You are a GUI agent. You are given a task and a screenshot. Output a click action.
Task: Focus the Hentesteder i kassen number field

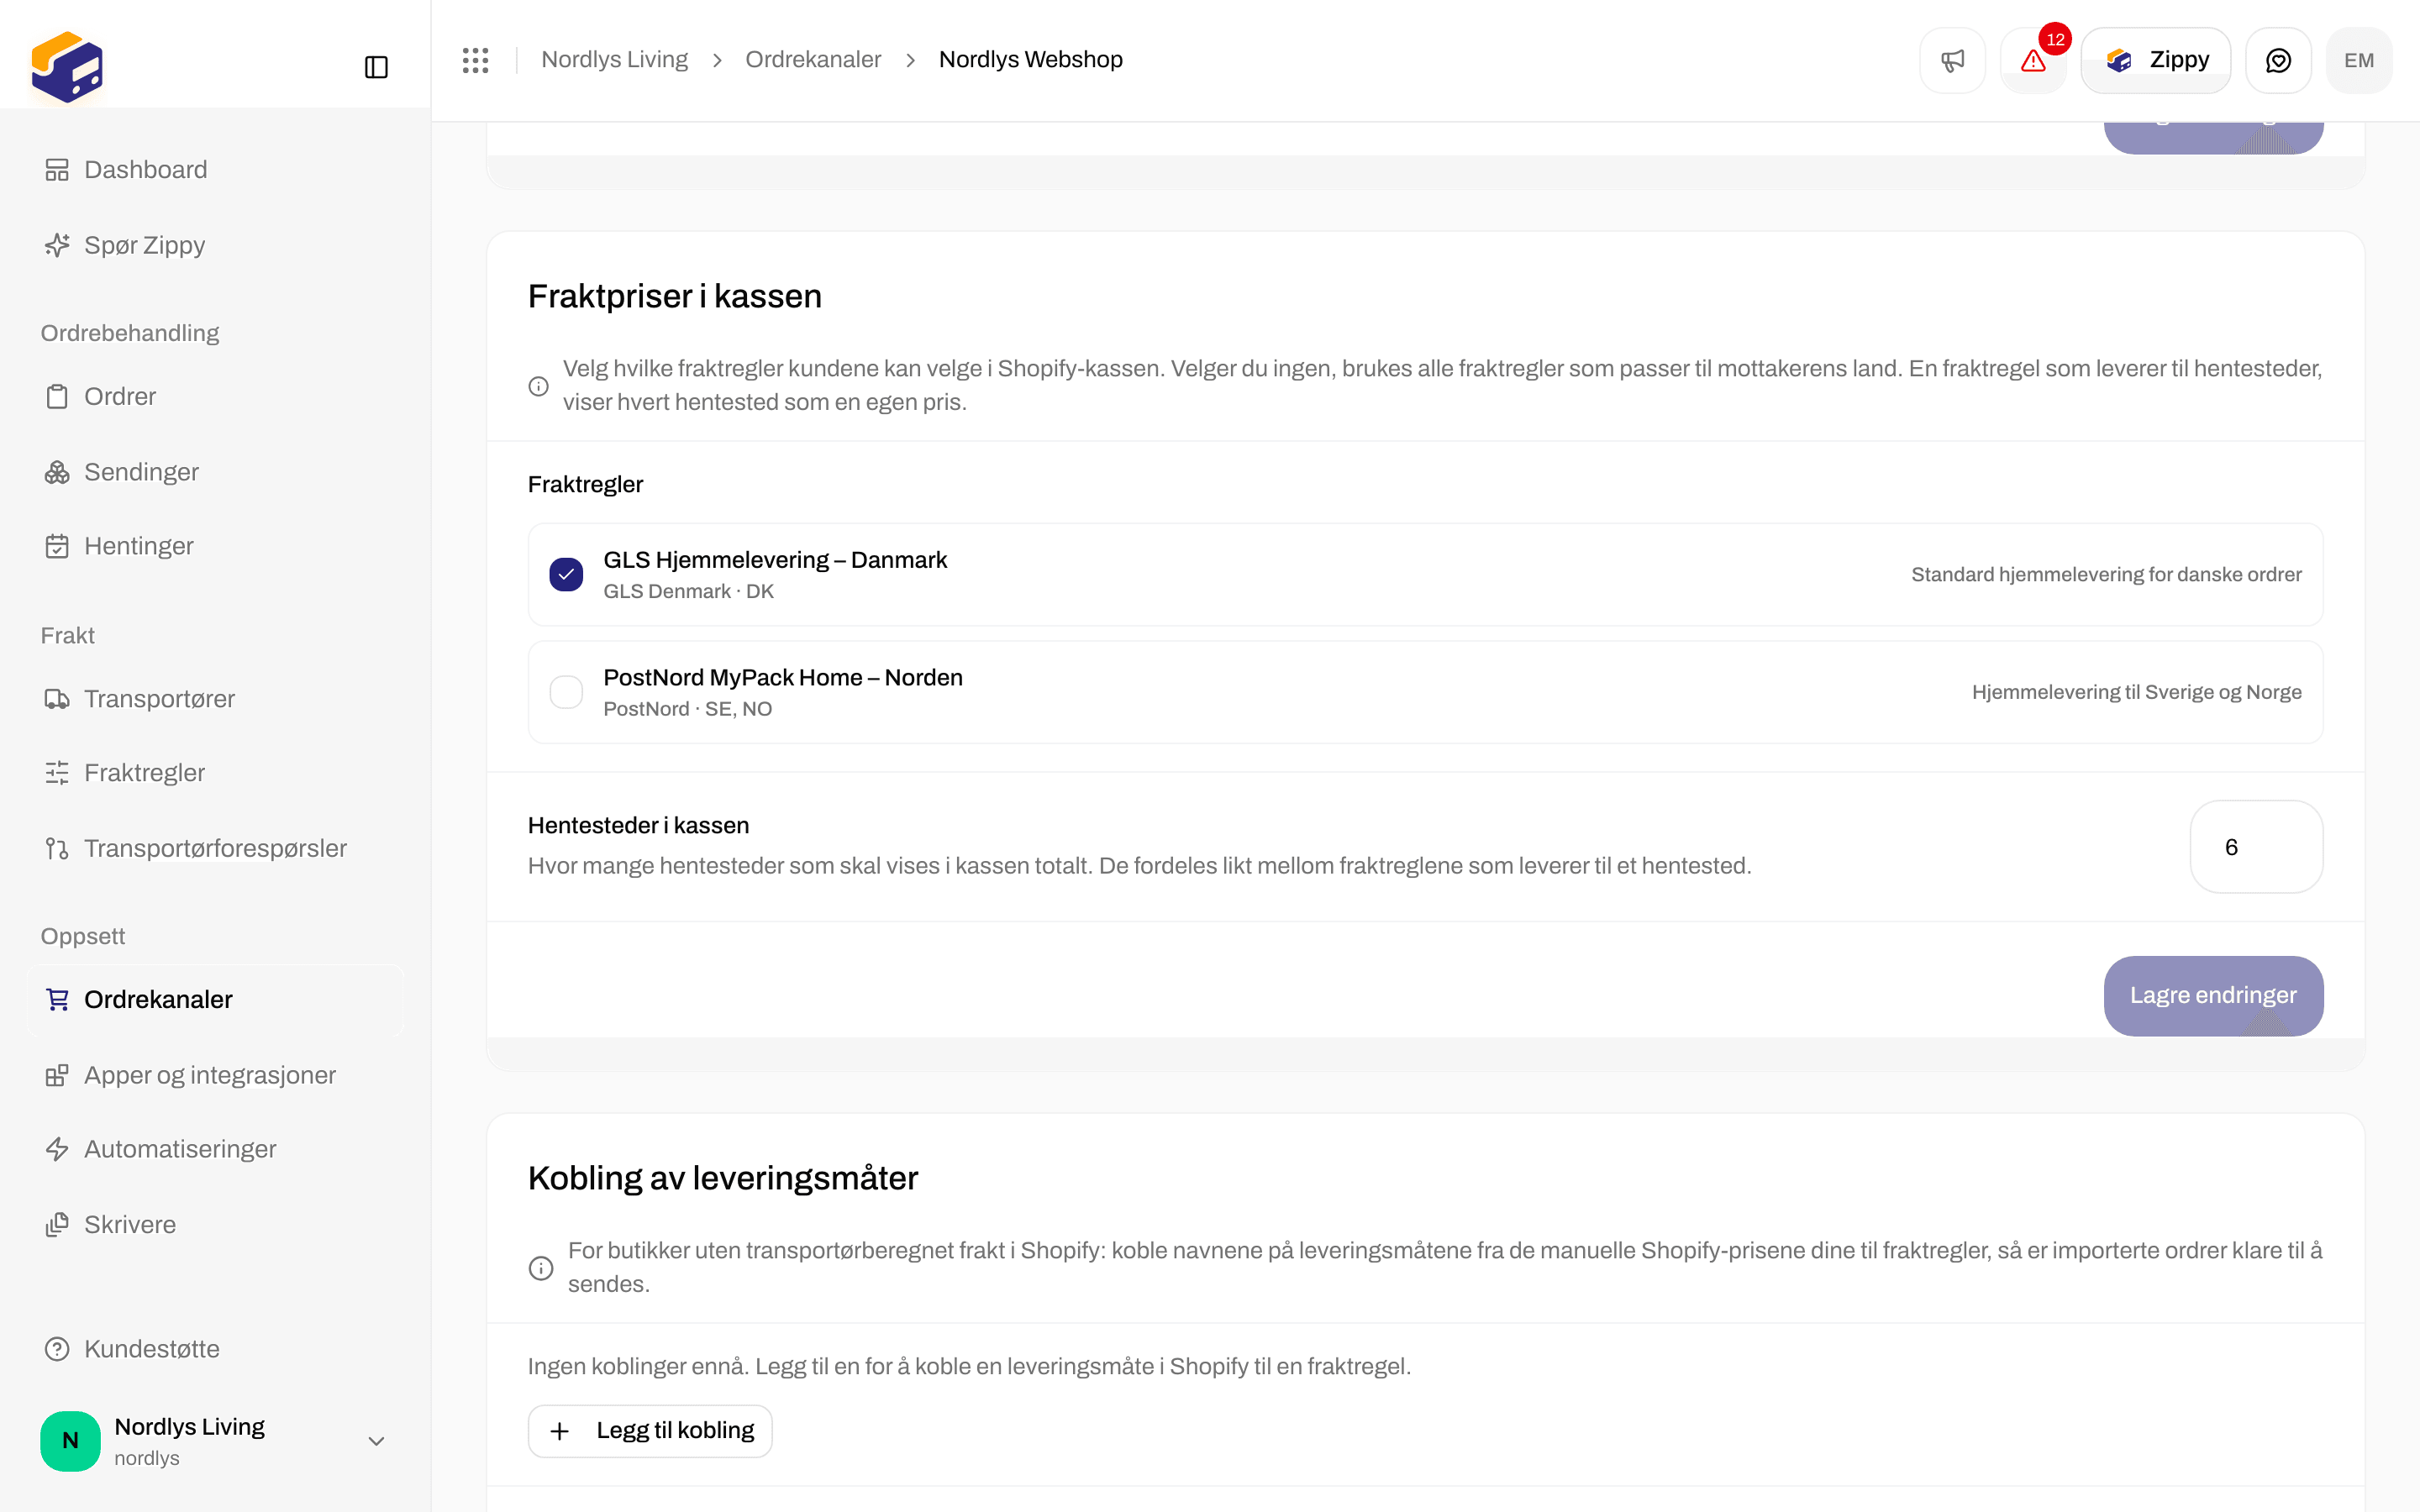pyautogui.click(x=2256, y=847)
